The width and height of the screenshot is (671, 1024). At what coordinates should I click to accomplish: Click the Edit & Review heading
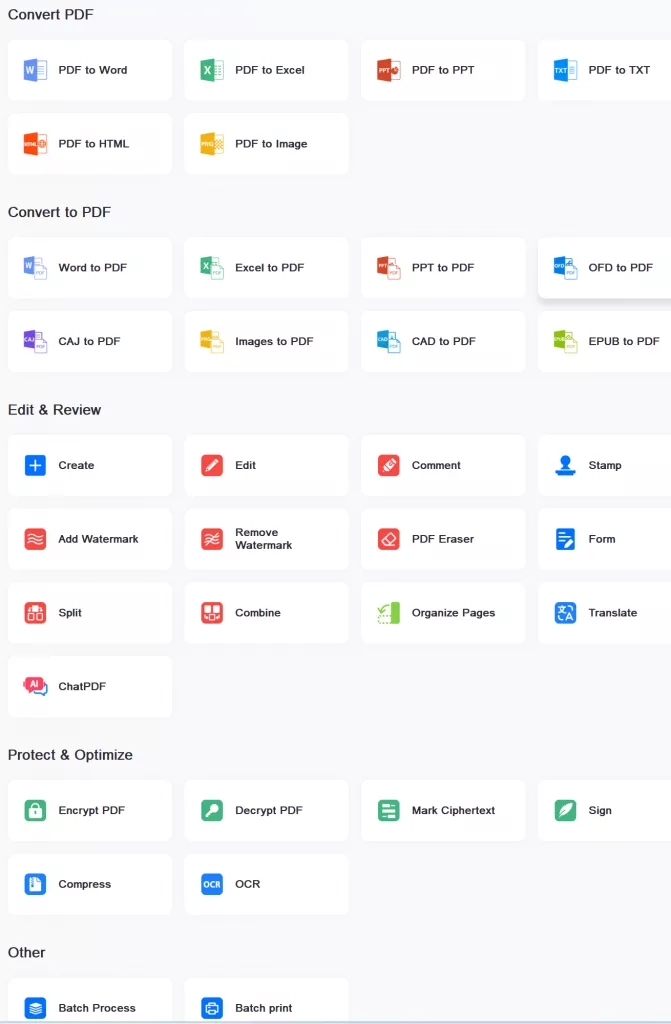(x=54, y=410)
